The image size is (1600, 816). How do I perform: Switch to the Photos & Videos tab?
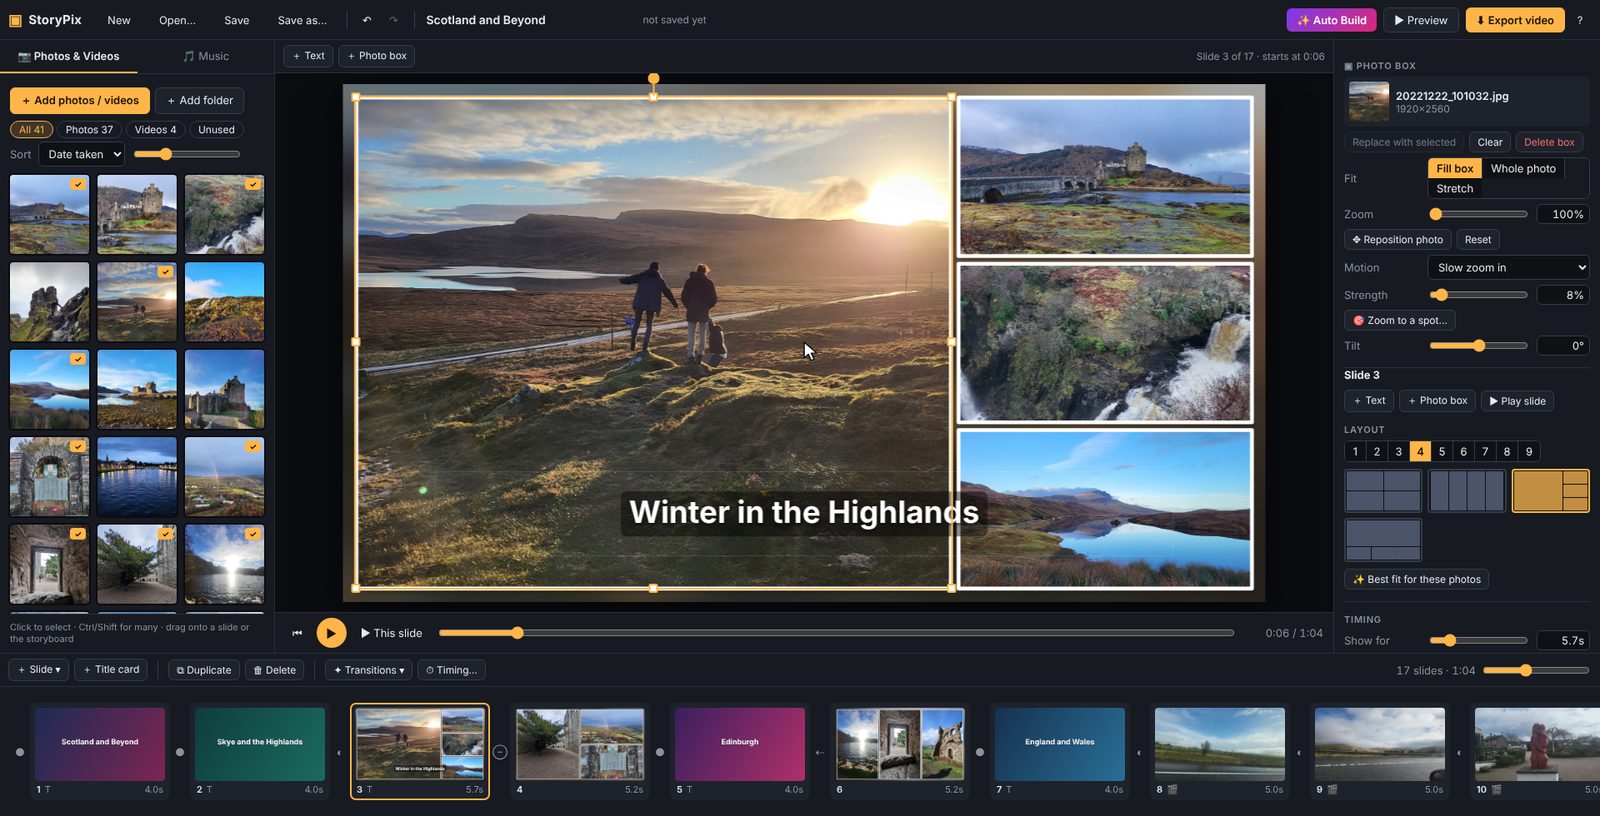coord(69,57)
